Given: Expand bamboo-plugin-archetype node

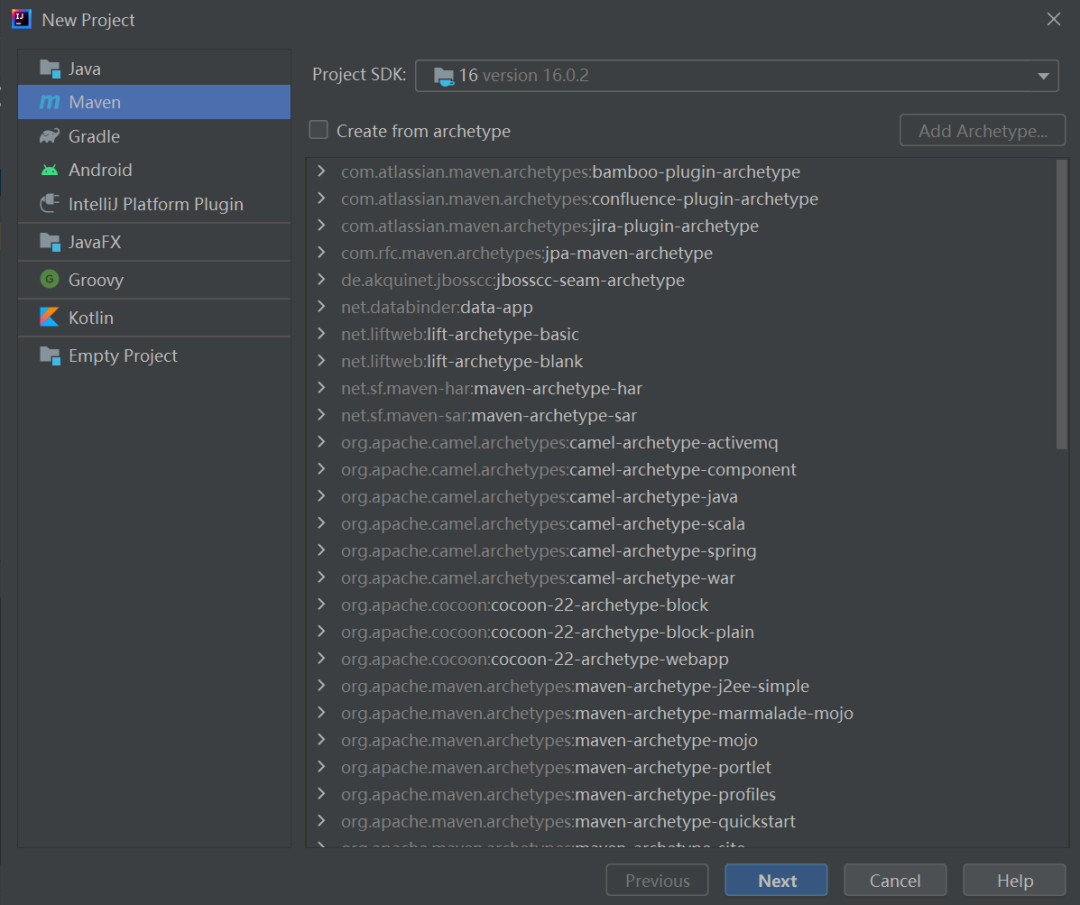Looking at the screenshot, I should [x=321, y=171].
